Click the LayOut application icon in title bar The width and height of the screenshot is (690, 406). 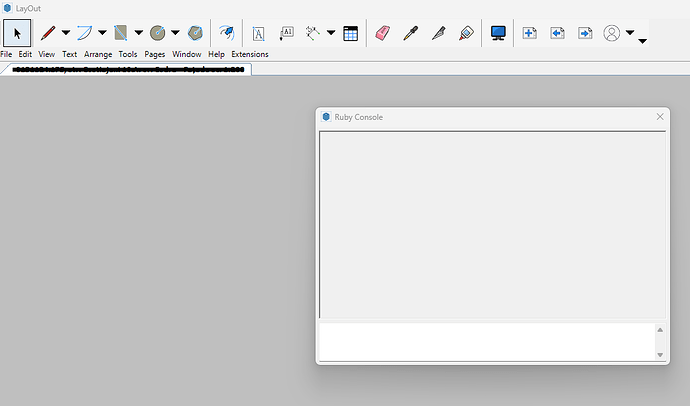(x=7, y=8)
